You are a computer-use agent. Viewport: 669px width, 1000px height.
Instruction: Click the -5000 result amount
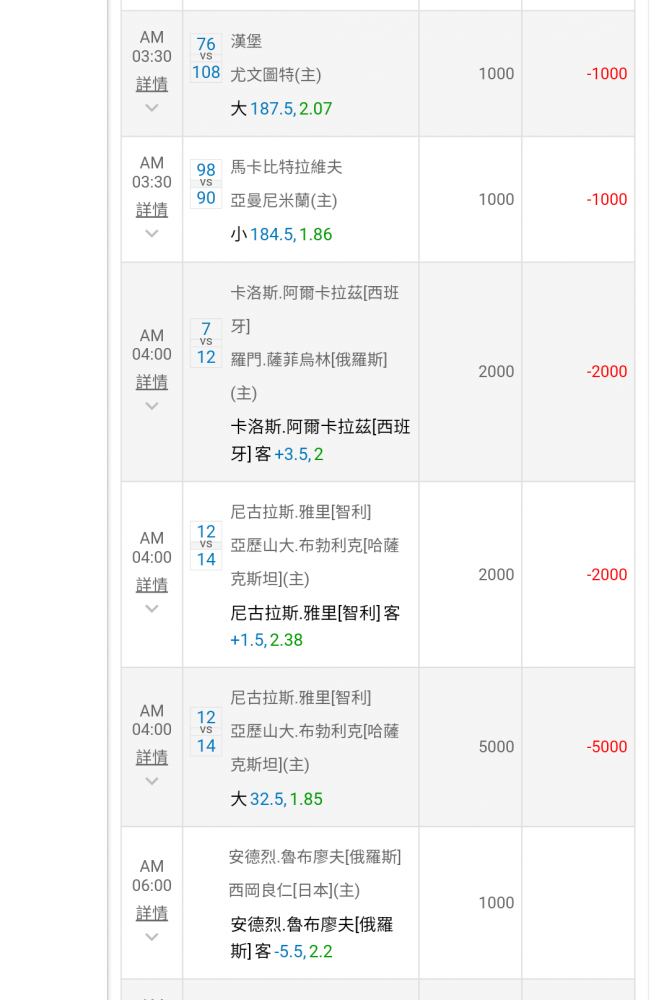point(607,746)
